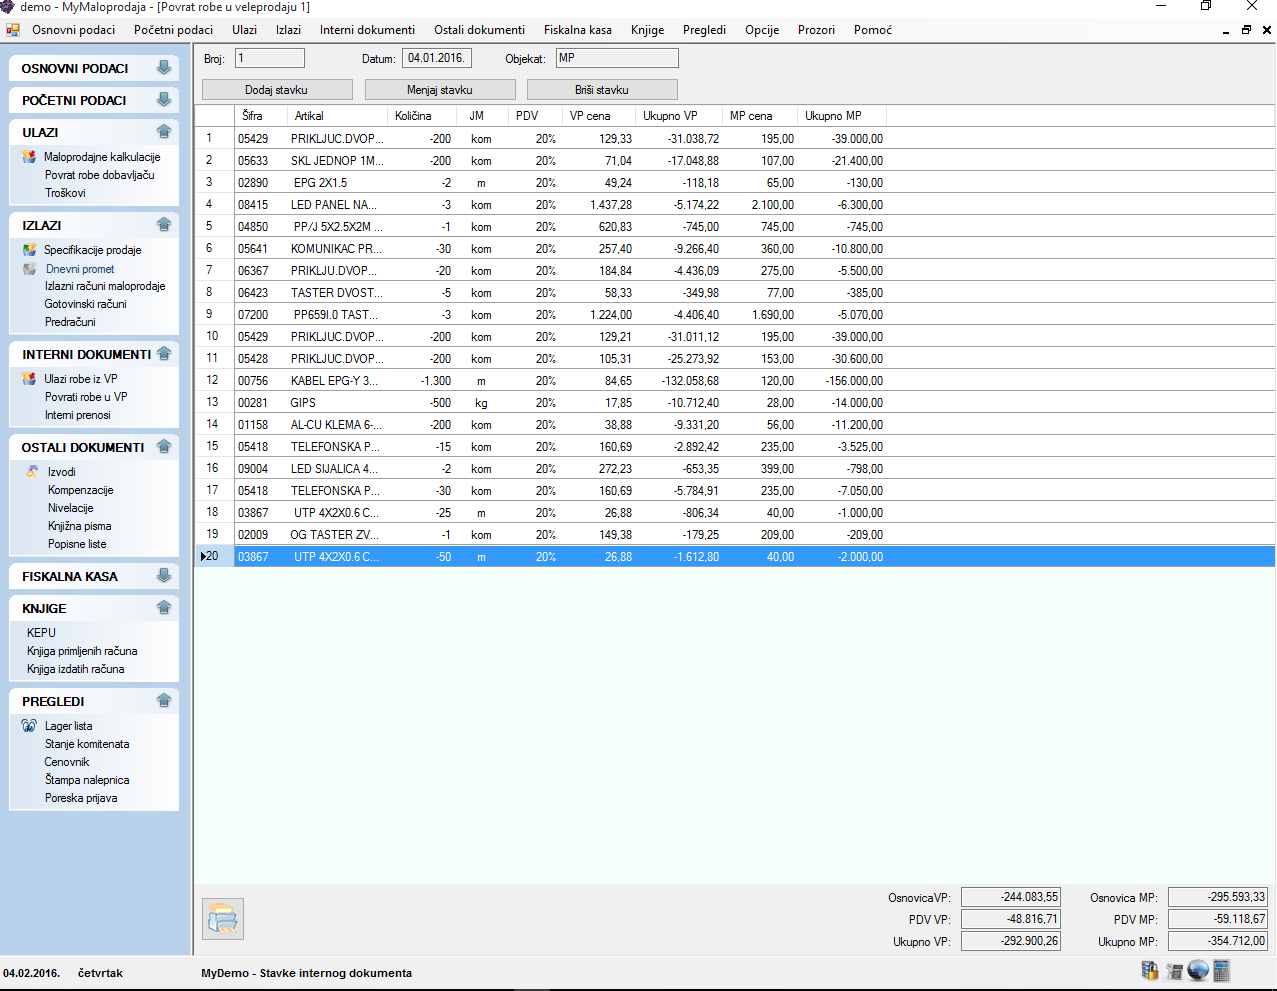Click the Datum input field
This screenshot has width=1277, height=991.
pyautogui.click(x=436, y=58)
